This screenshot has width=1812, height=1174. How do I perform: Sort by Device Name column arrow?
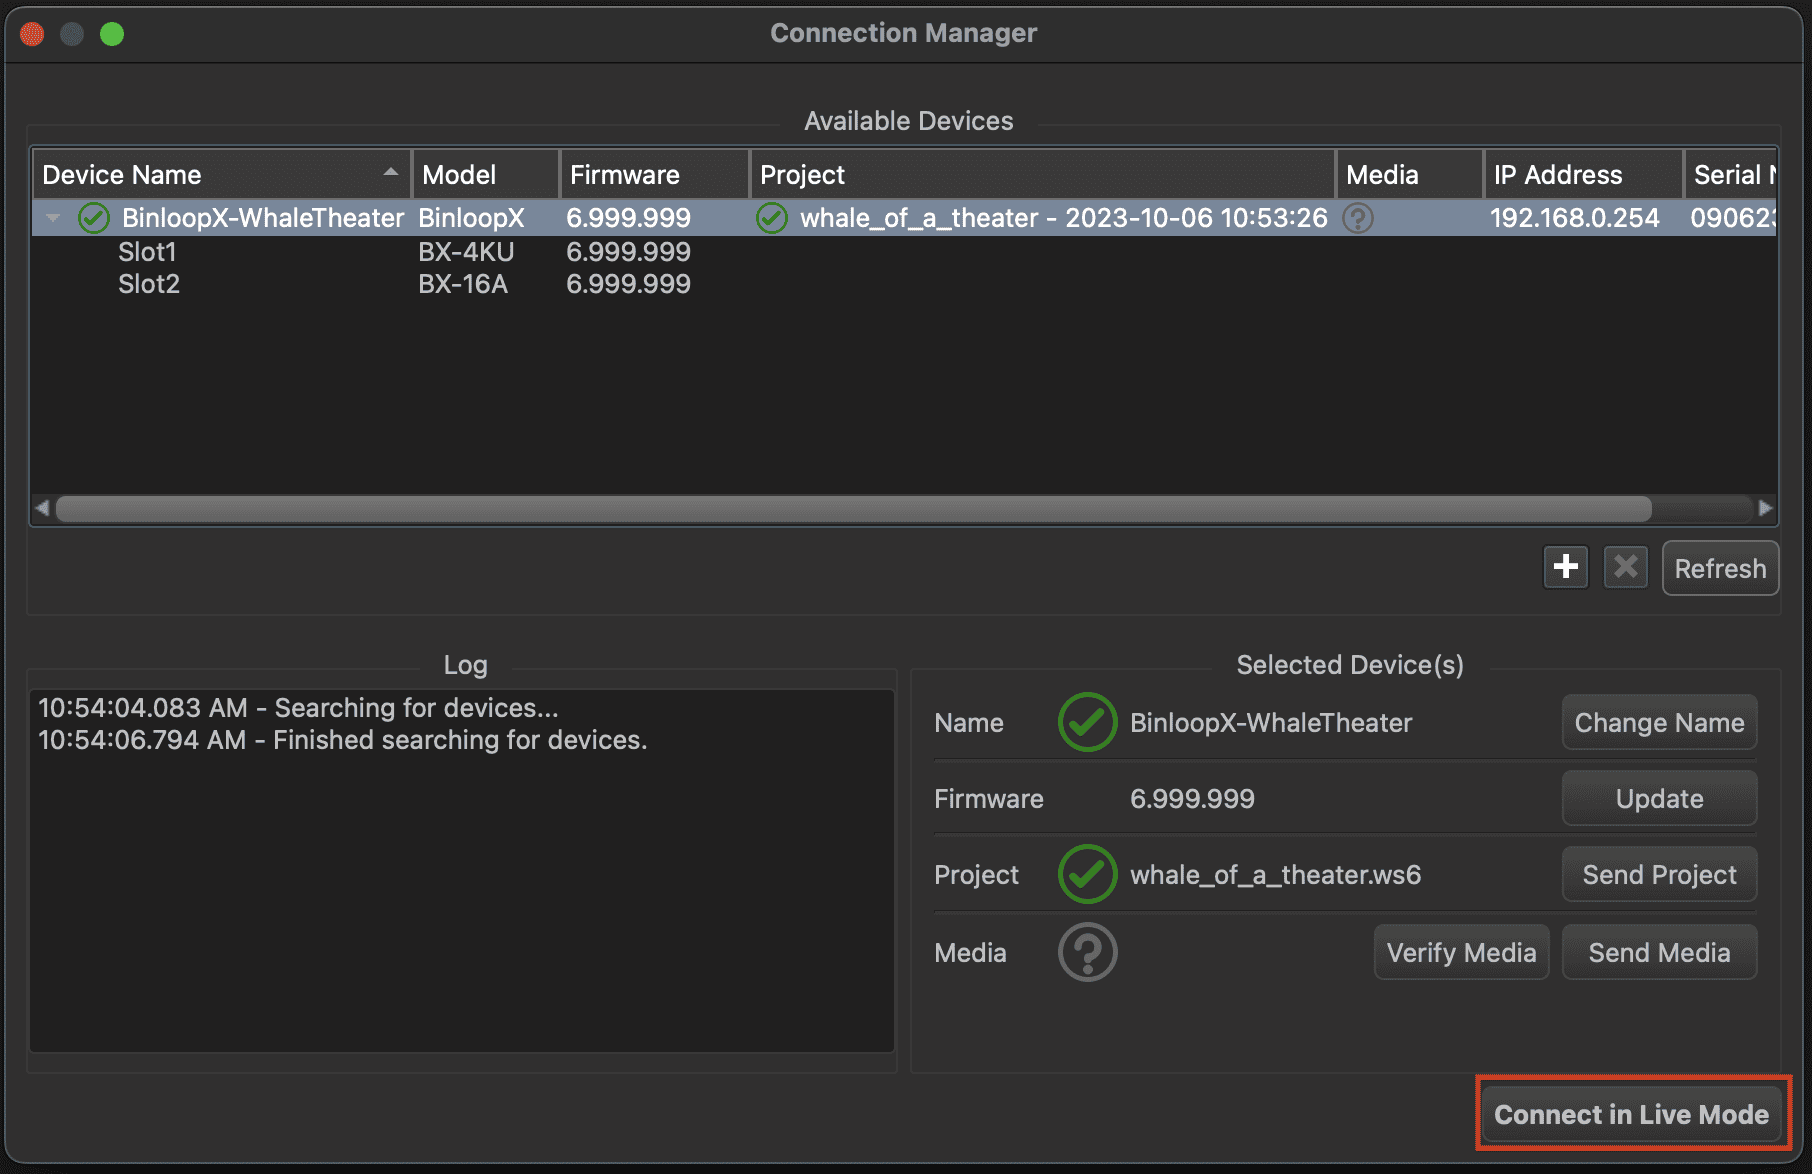390,173
